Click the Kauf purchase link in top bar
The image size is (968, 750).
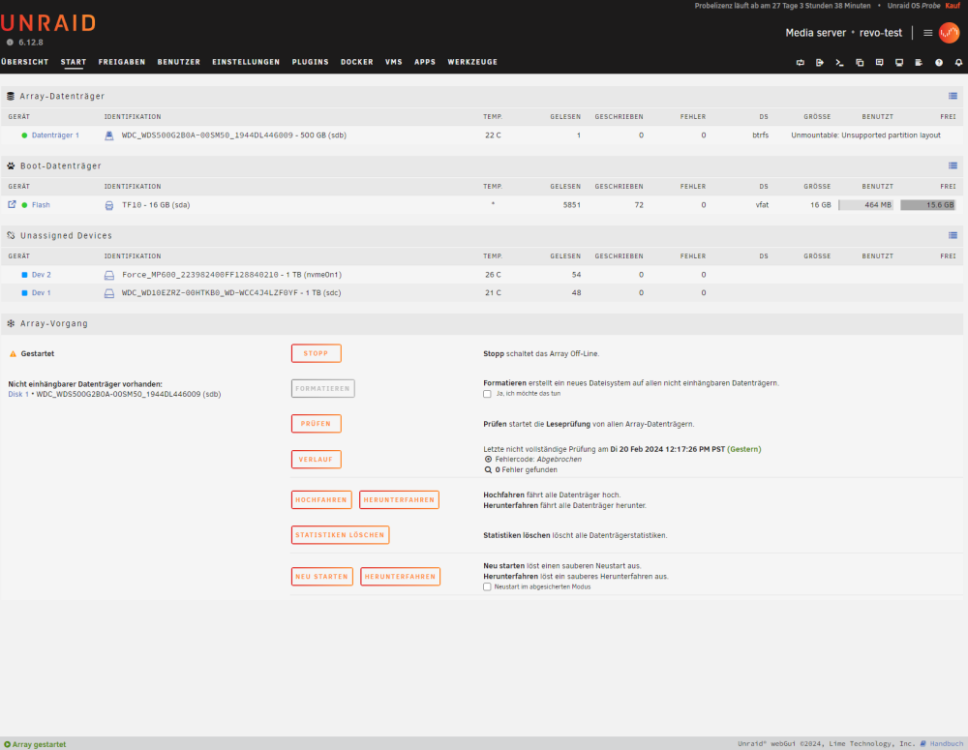(953, 6)
